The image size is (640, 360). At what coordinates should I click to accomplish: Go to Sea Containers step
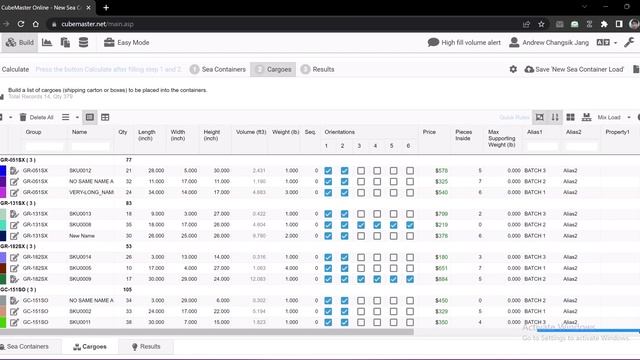218,69
